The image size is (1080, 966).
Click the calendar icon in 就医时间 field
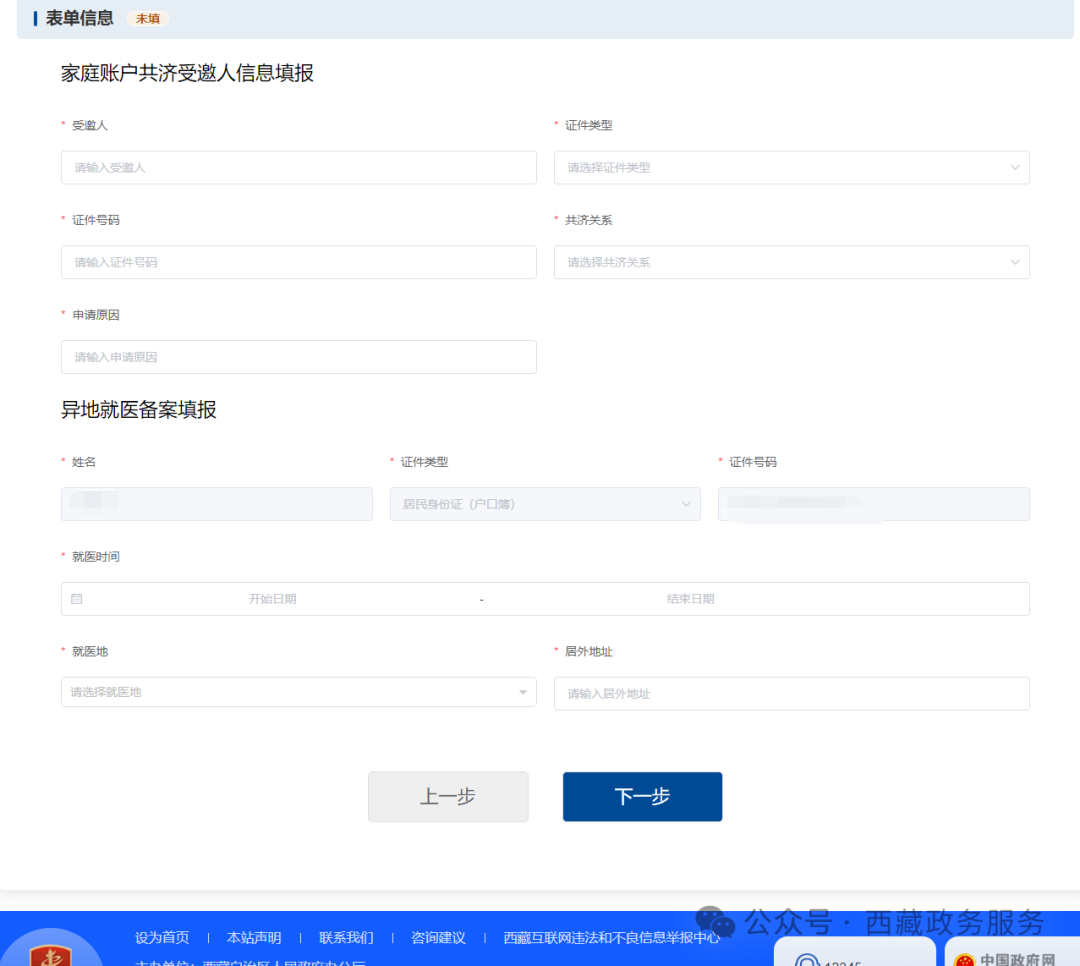pyautogui.click(x=77, y=599)
